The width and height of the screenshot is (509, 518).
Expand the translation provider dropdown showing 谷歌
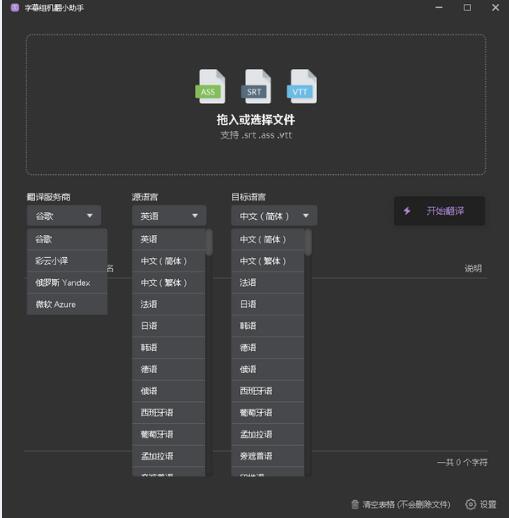click(x=64, y=216)
